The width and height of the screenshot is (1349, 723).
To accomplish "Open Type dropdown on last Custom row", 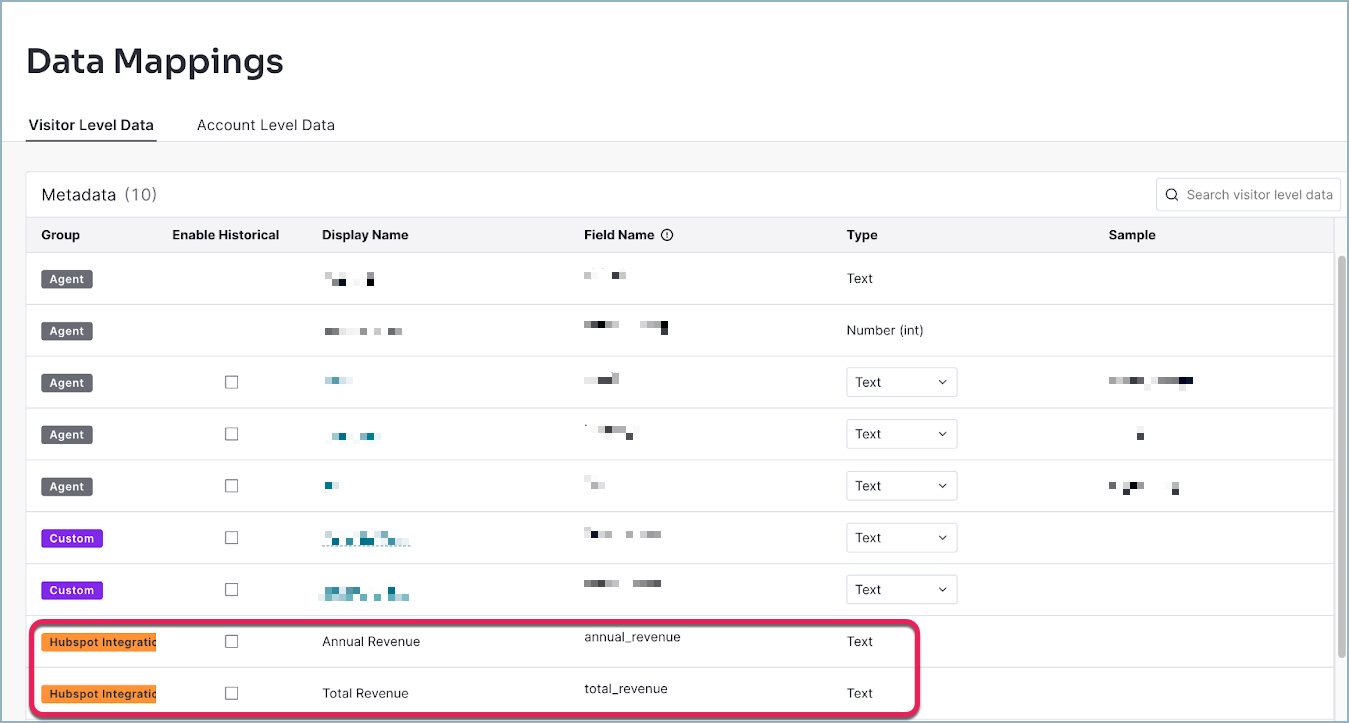I will click(902, 589).
